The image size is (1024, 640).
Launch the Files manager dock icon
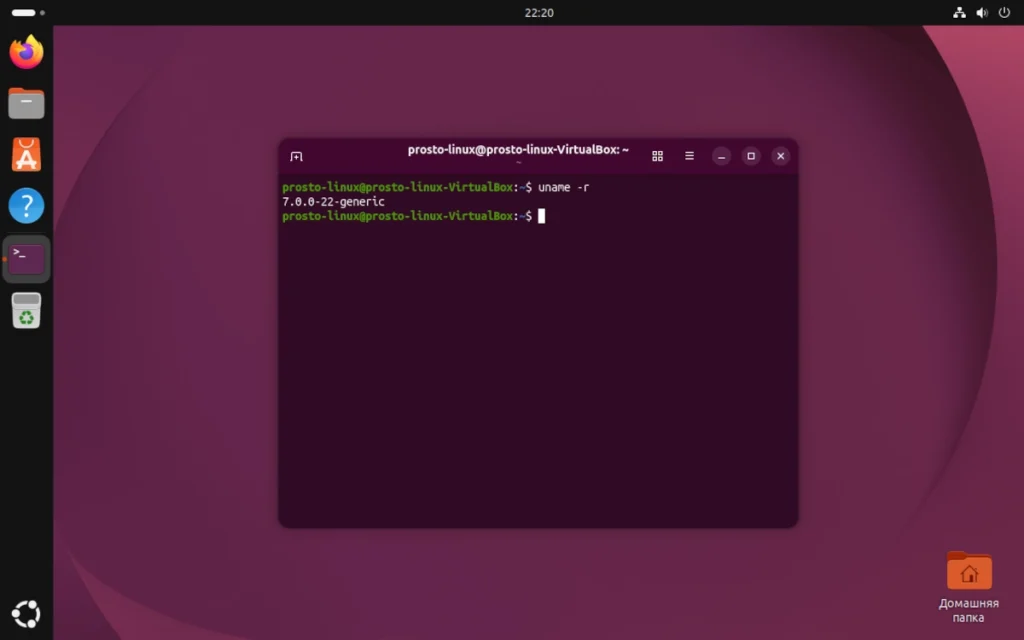click(x=26, y=103)
